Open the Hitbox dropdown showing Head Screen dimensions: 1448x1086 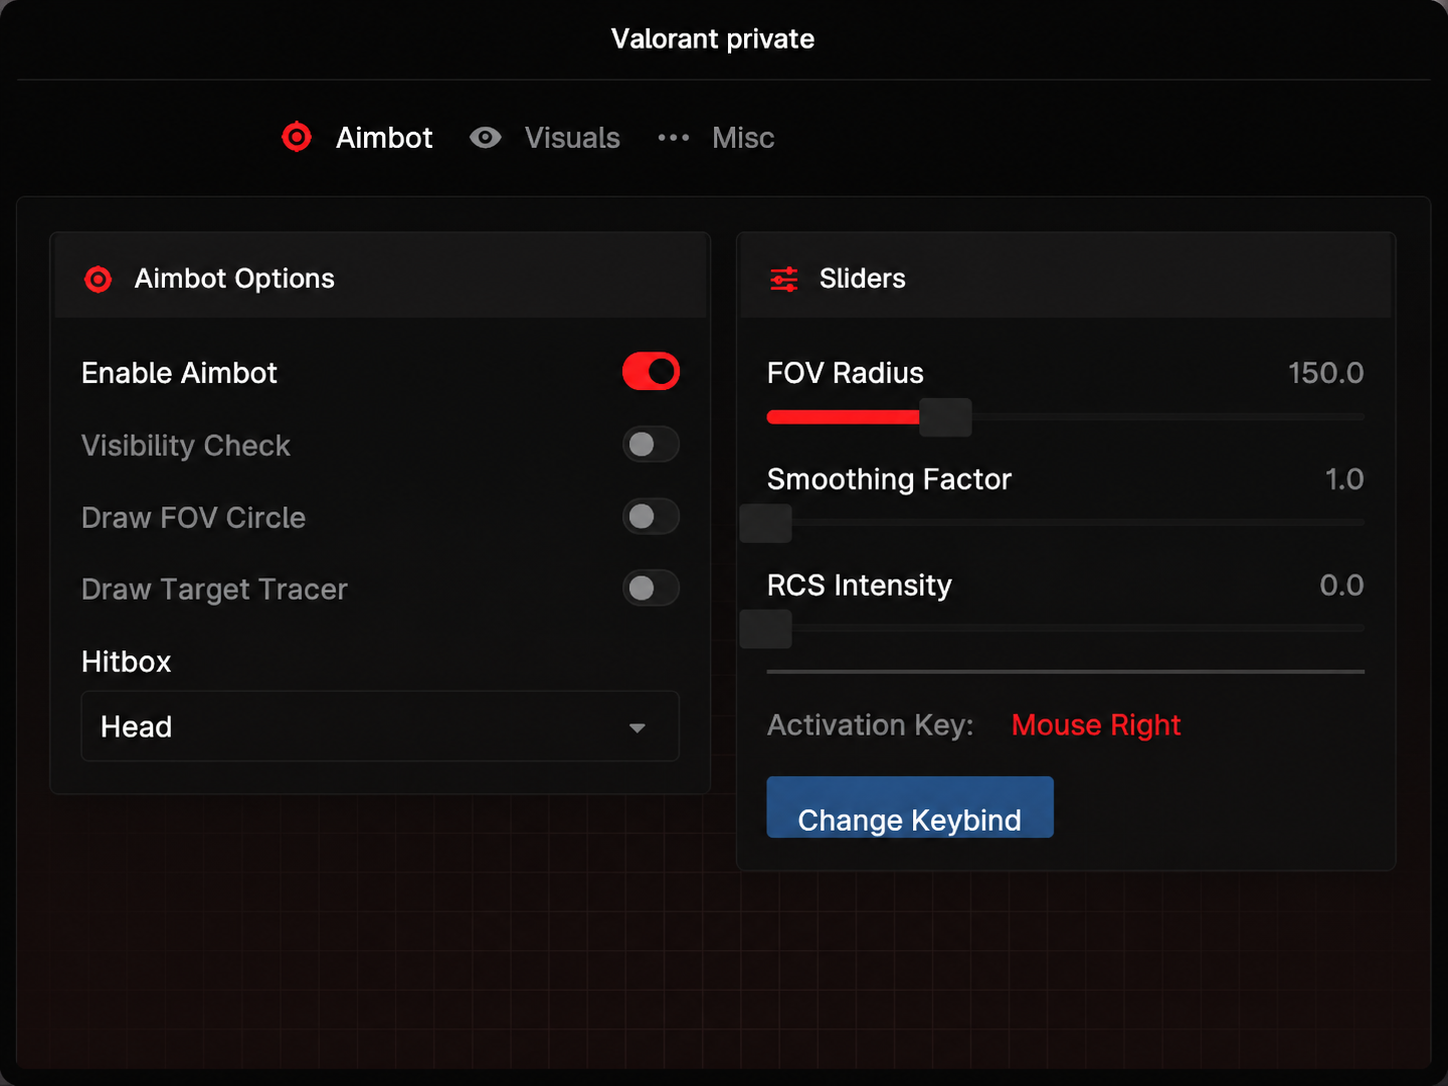[380, 726]
